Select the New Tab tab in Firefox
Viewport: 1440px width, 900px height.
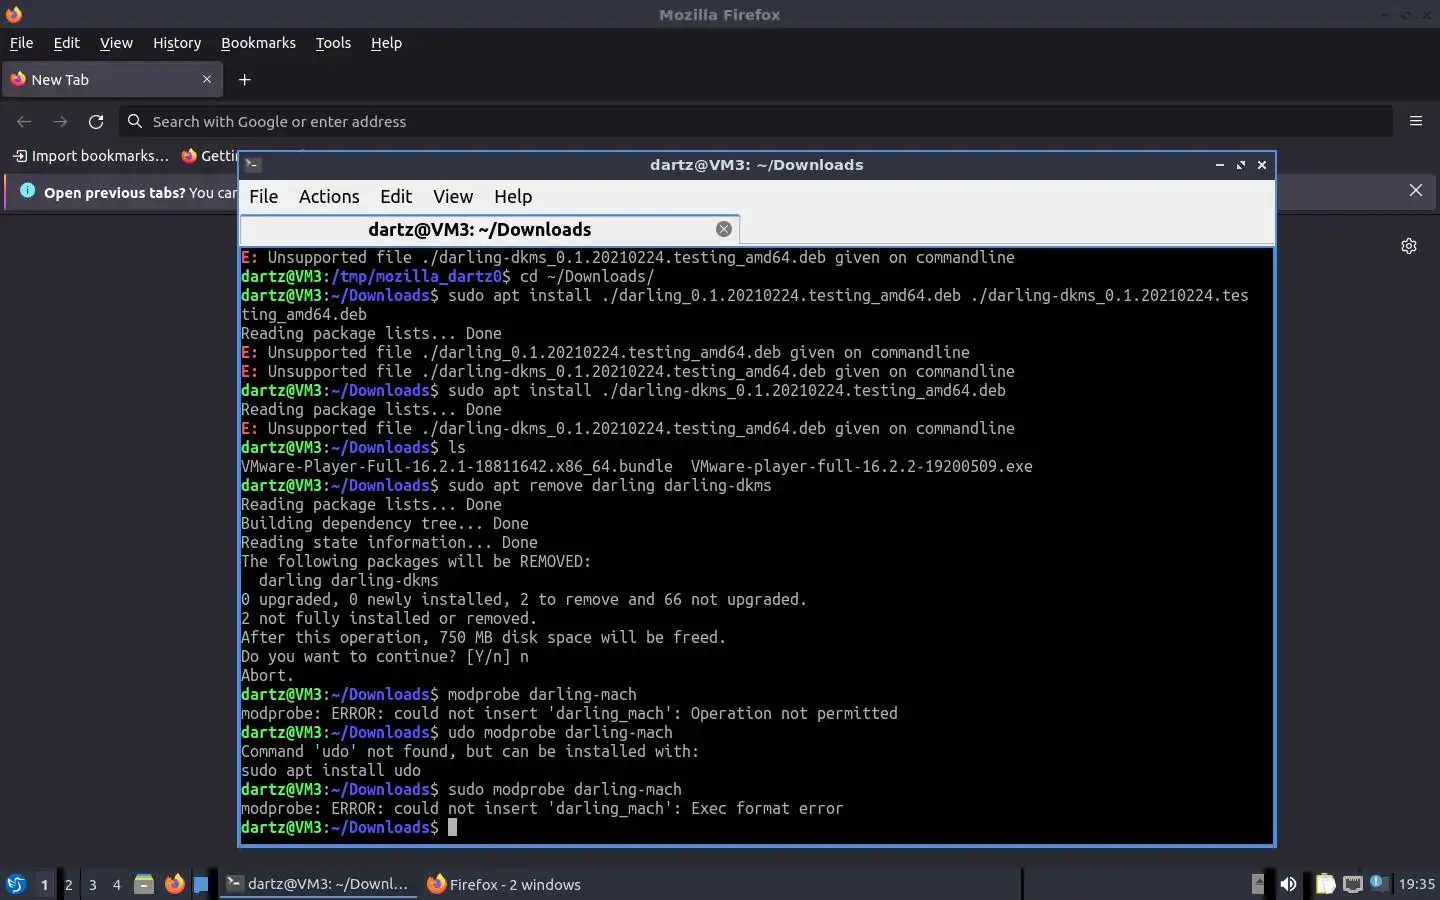[x=112, y=79]
